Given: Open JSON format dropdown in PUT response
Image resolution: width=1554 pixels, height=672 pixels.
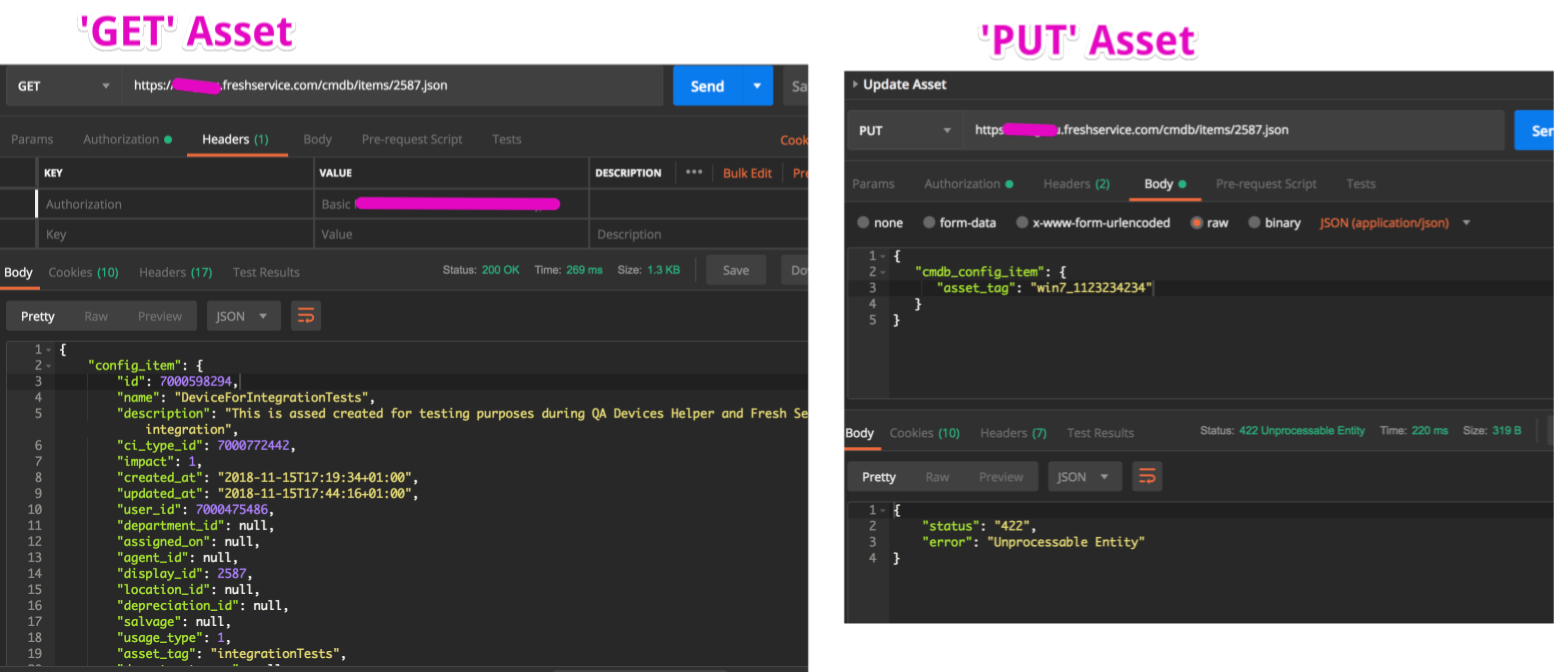Looking at the screenshot, I should (1085, 477).
